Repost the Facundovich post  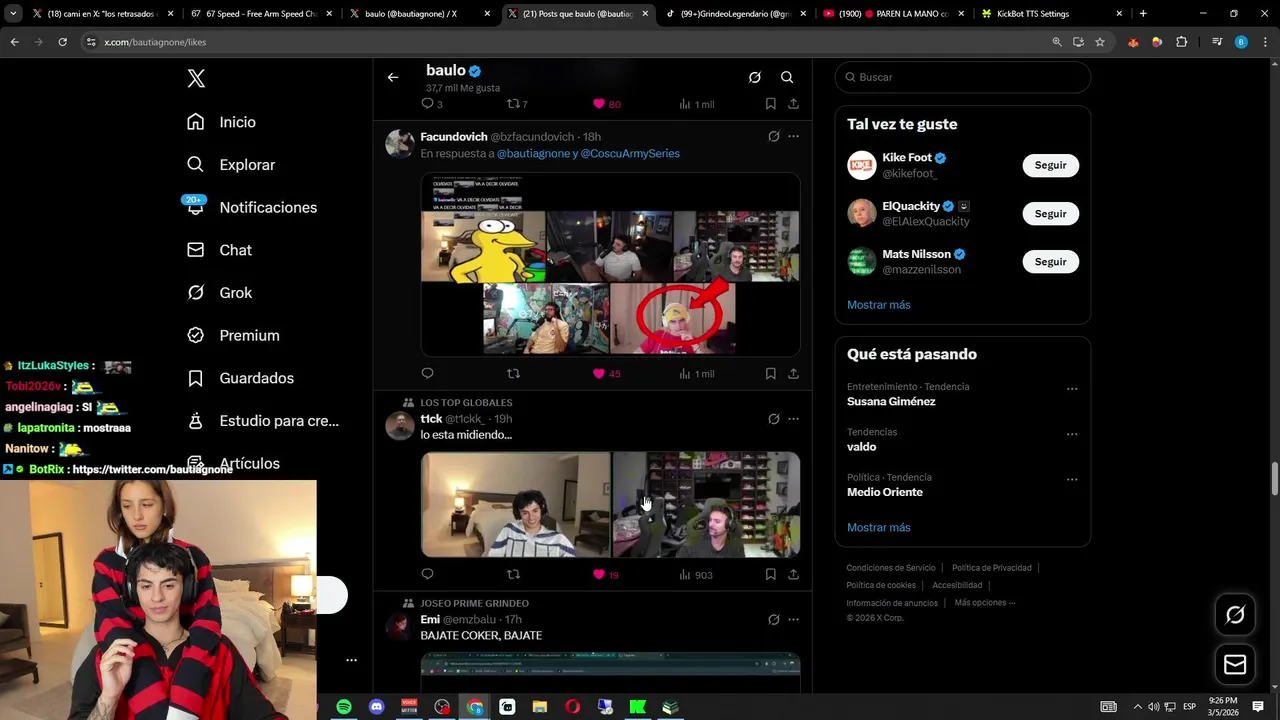click(513, 373)
